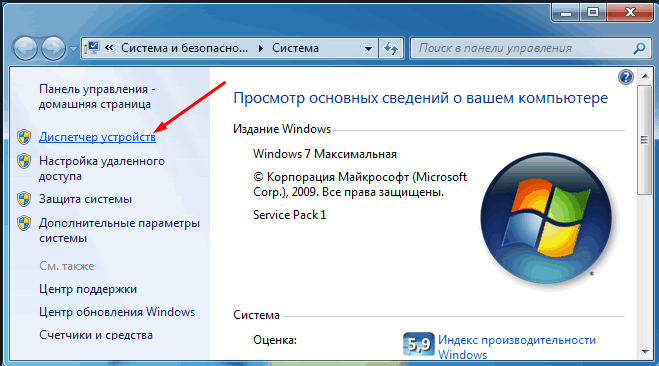Click the magnifier search icon
659x366 pixels.
point(639,48)
